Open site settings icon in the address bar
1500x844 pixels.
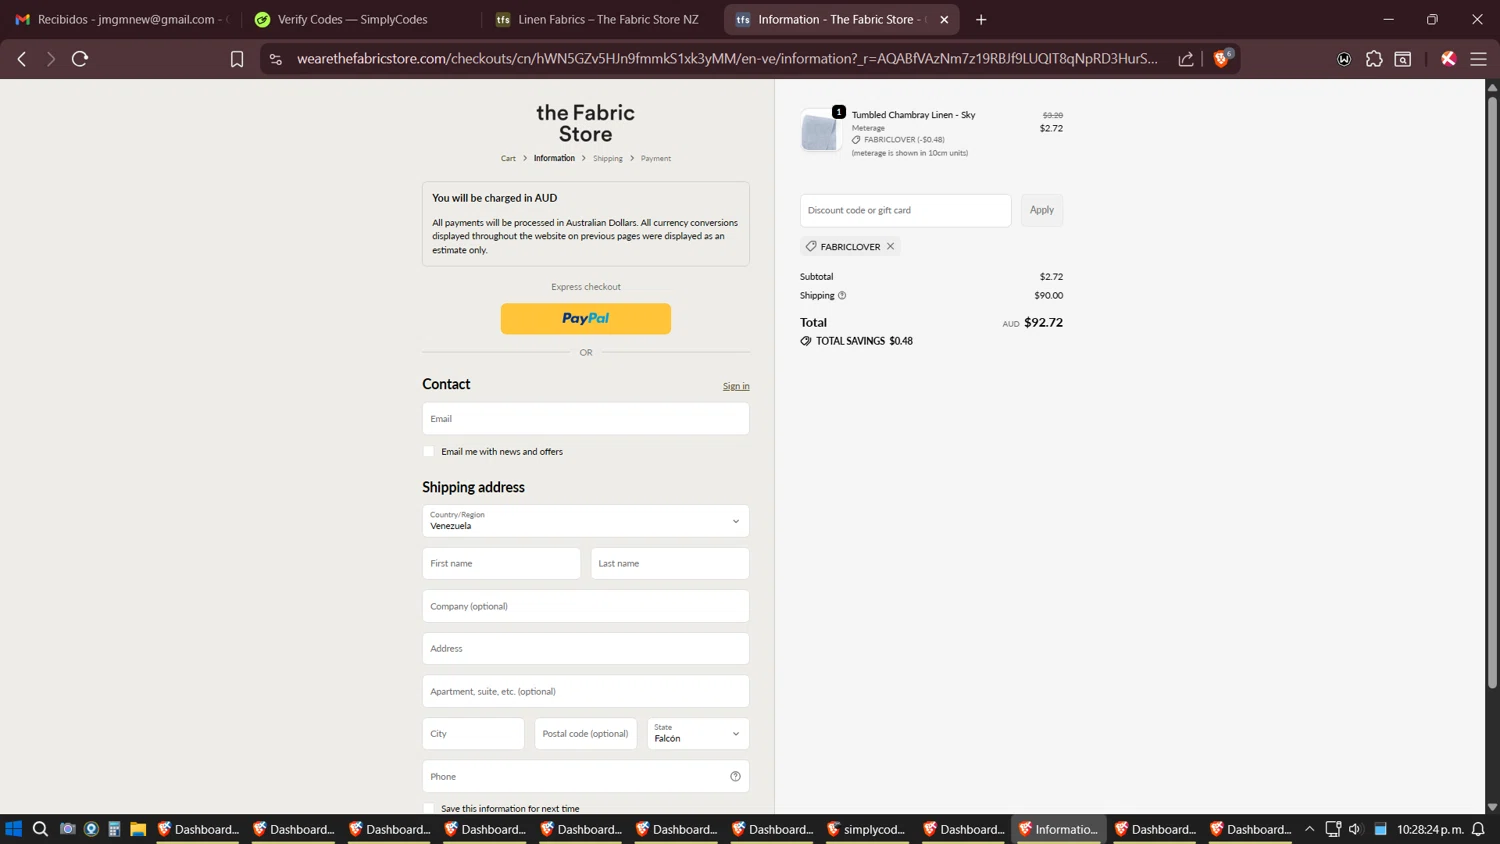pyautogui.click(x=276, y=59)
